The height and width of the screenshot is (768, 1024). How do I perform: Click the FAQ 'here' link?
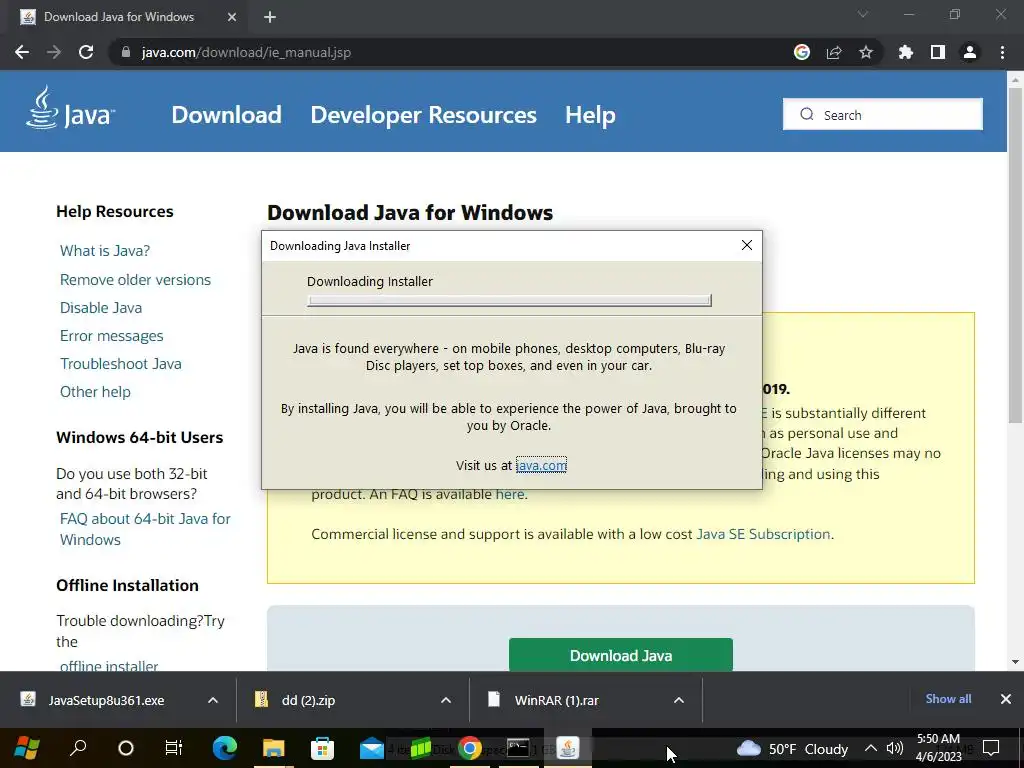510,494
